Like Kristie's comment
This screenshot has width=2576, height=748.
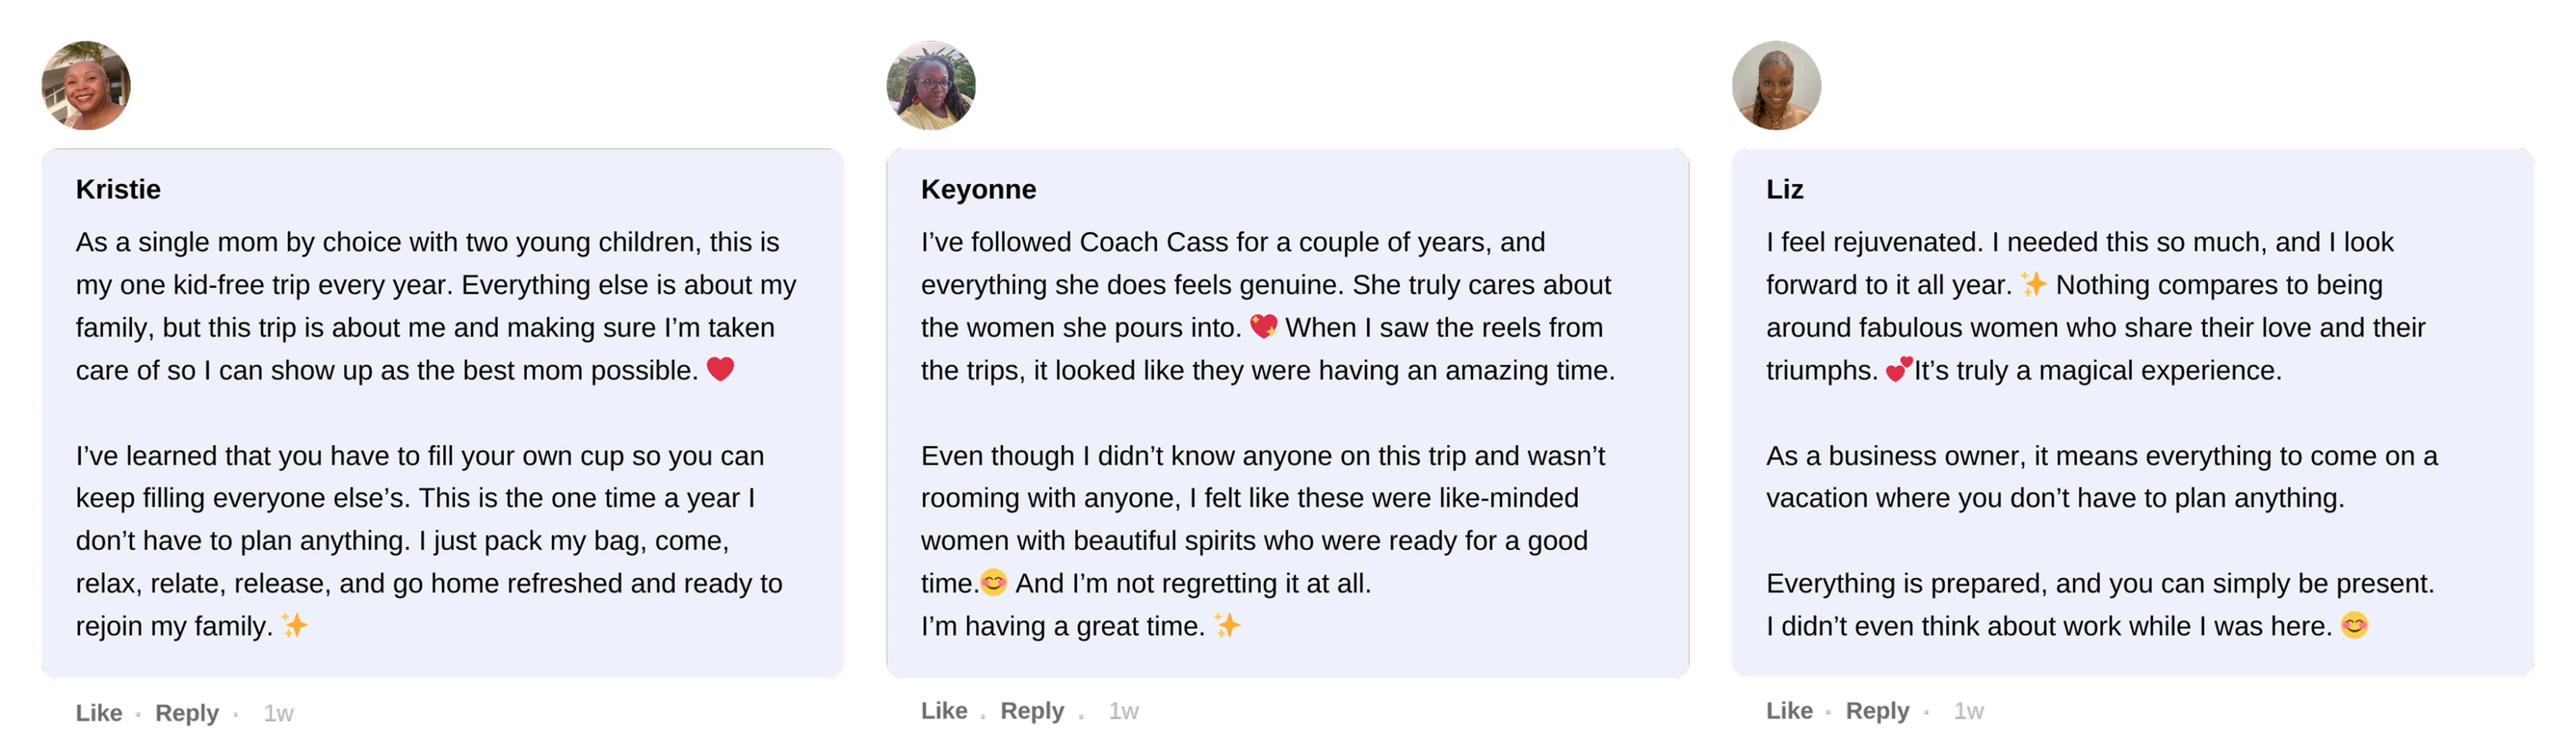98,712
